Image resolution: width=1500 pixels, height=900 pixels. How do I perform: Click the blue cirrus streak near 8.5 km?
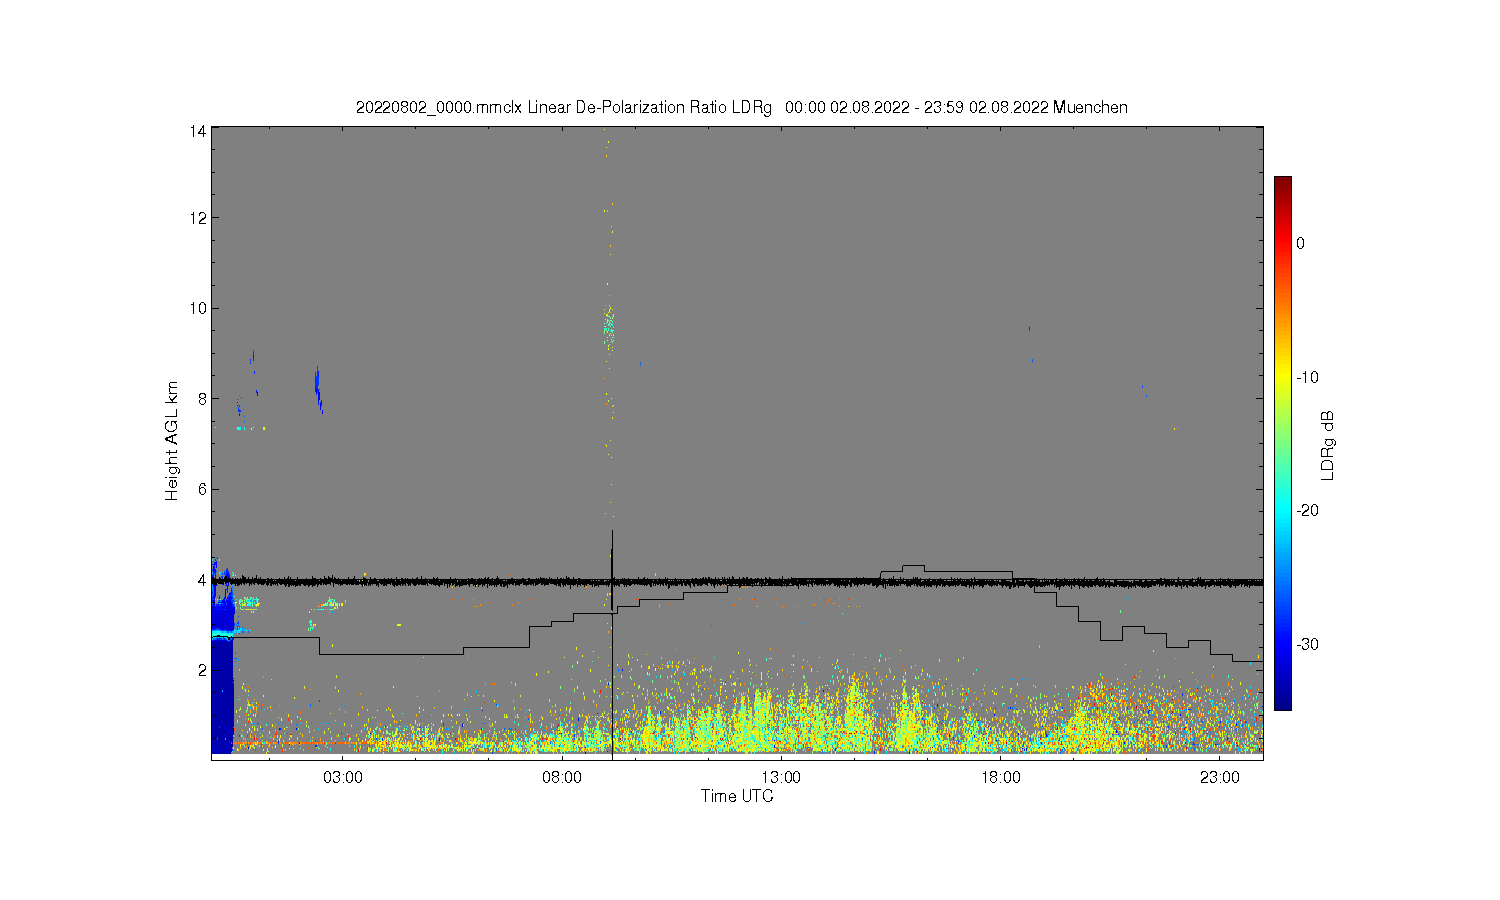(318, 390)
